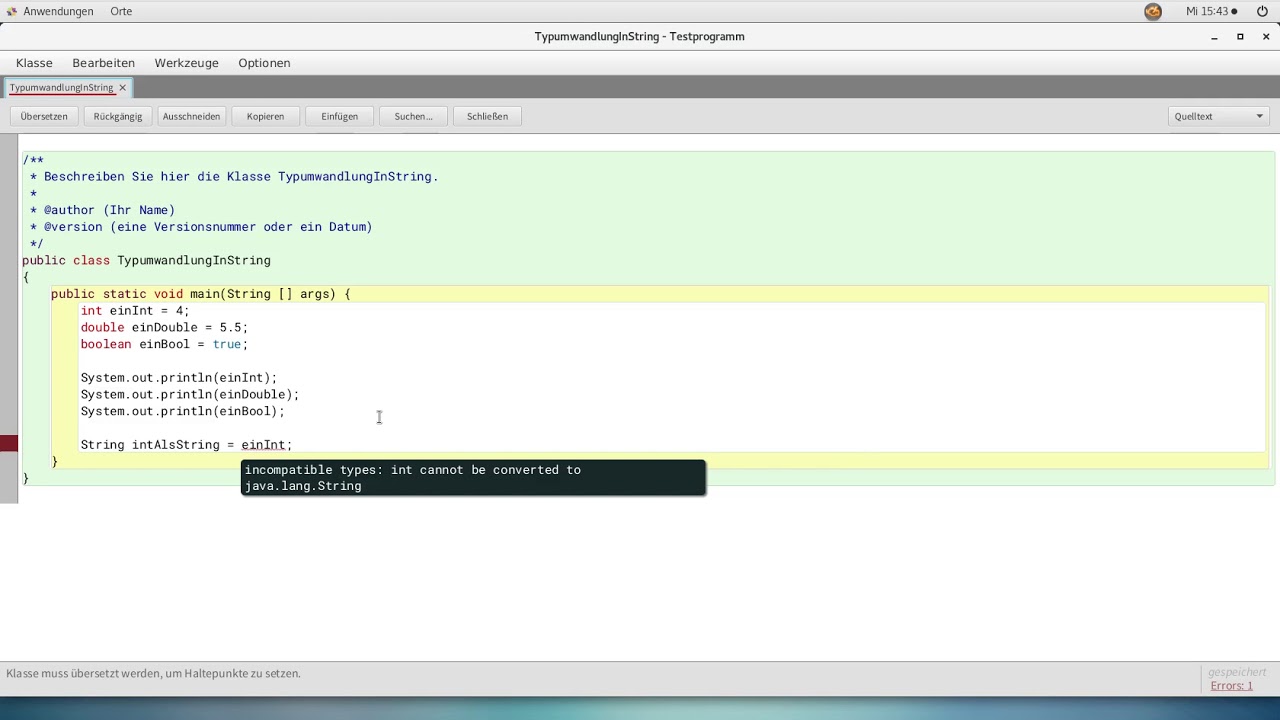Image resolution: width=1280 pixels, height=720 pixels.
Task: Click the Rückgängig button
Action: [x=118, y=116]
